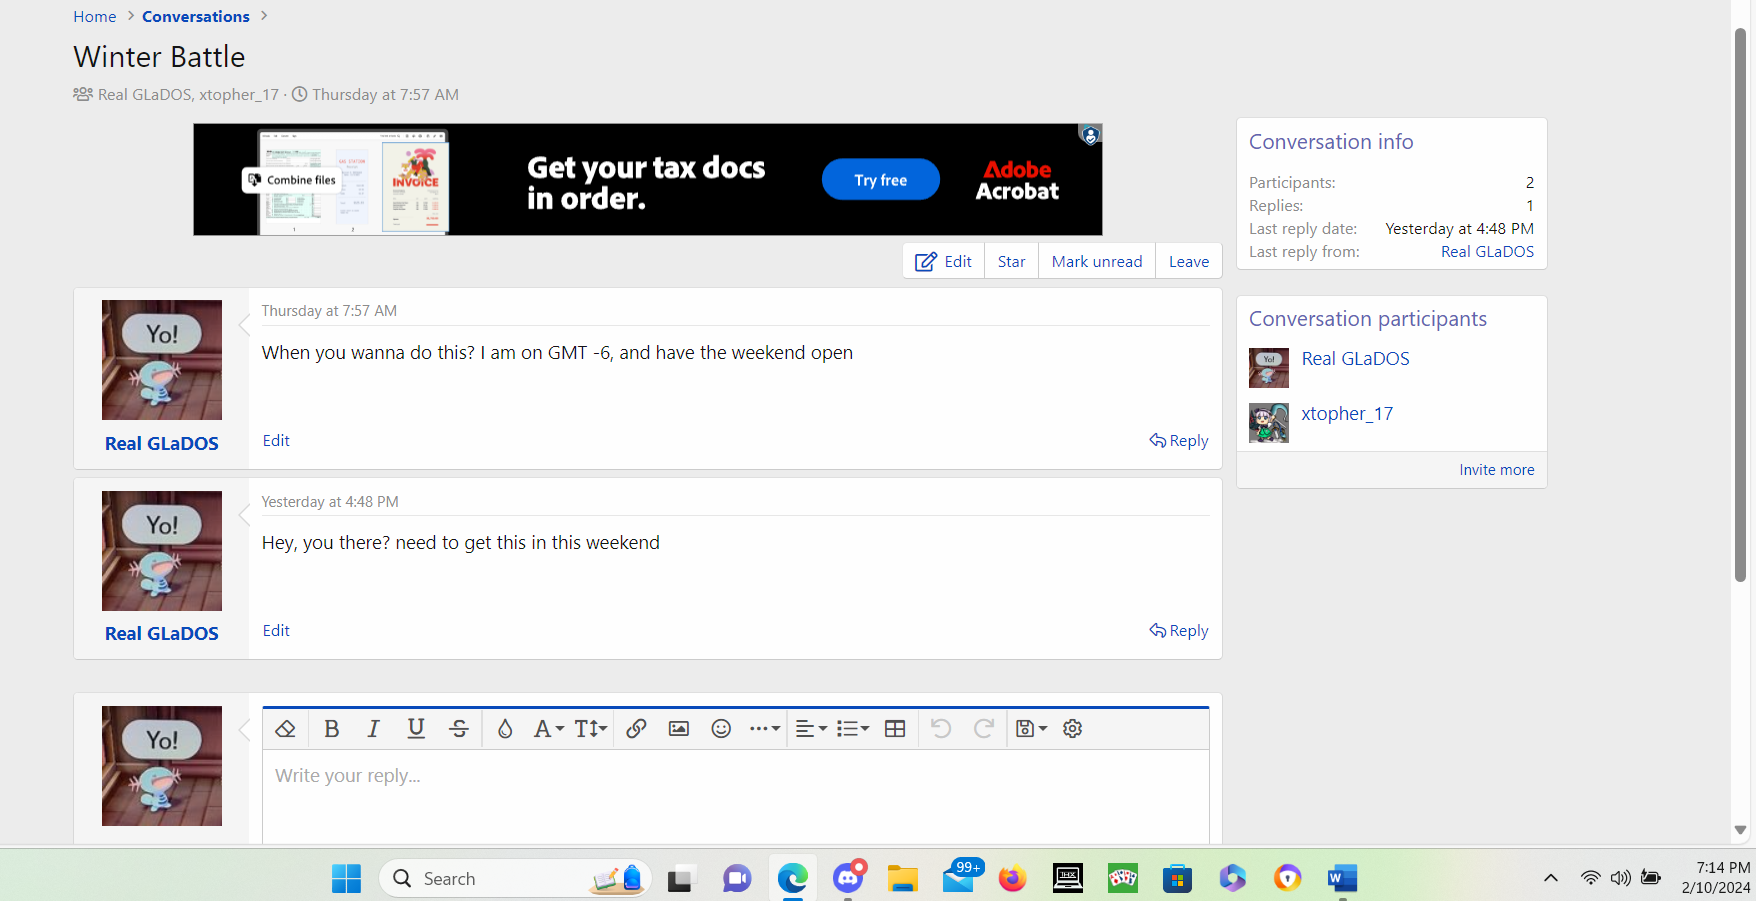The height and width of the screenshot is (901, 1756).
Task: Mark the conversation unread
Action: pos(1097,261)
